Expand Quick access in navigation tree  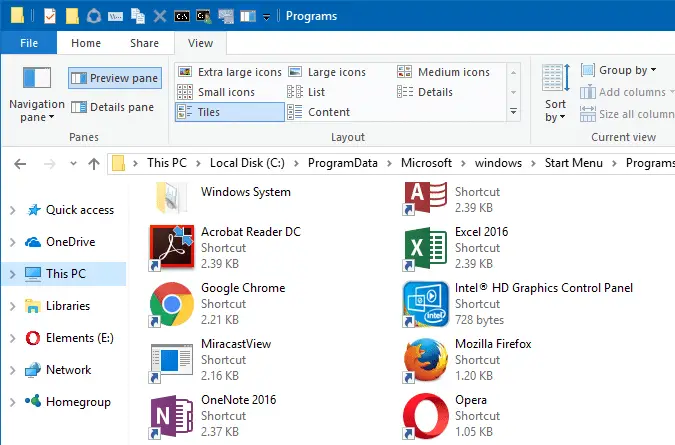coord(12,210)
